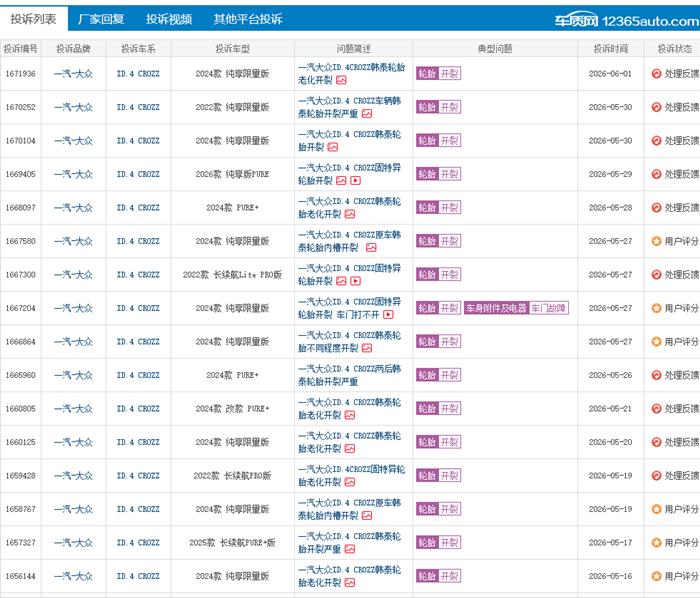Screen dimensions: 700x598
Task: Open the 投诉视频 tab
Action: pos(169,19)
